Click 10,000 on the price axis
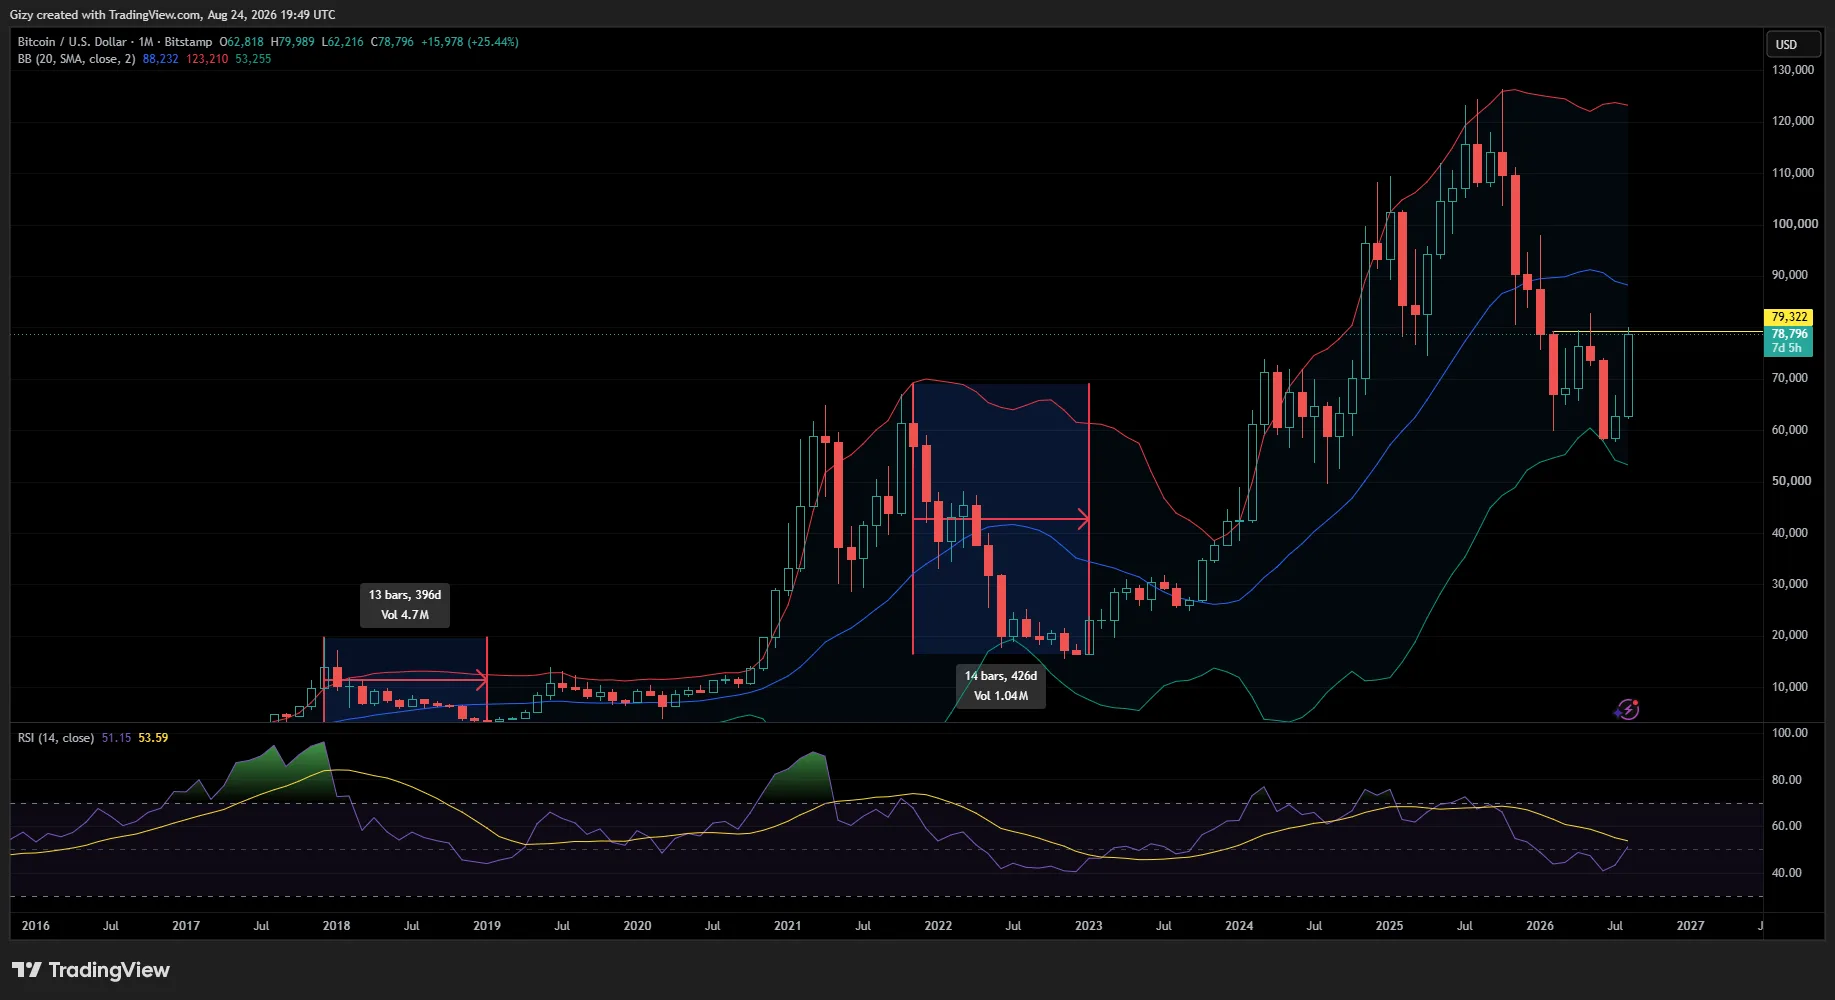1835x1000 pixels. coord(1790,687)
